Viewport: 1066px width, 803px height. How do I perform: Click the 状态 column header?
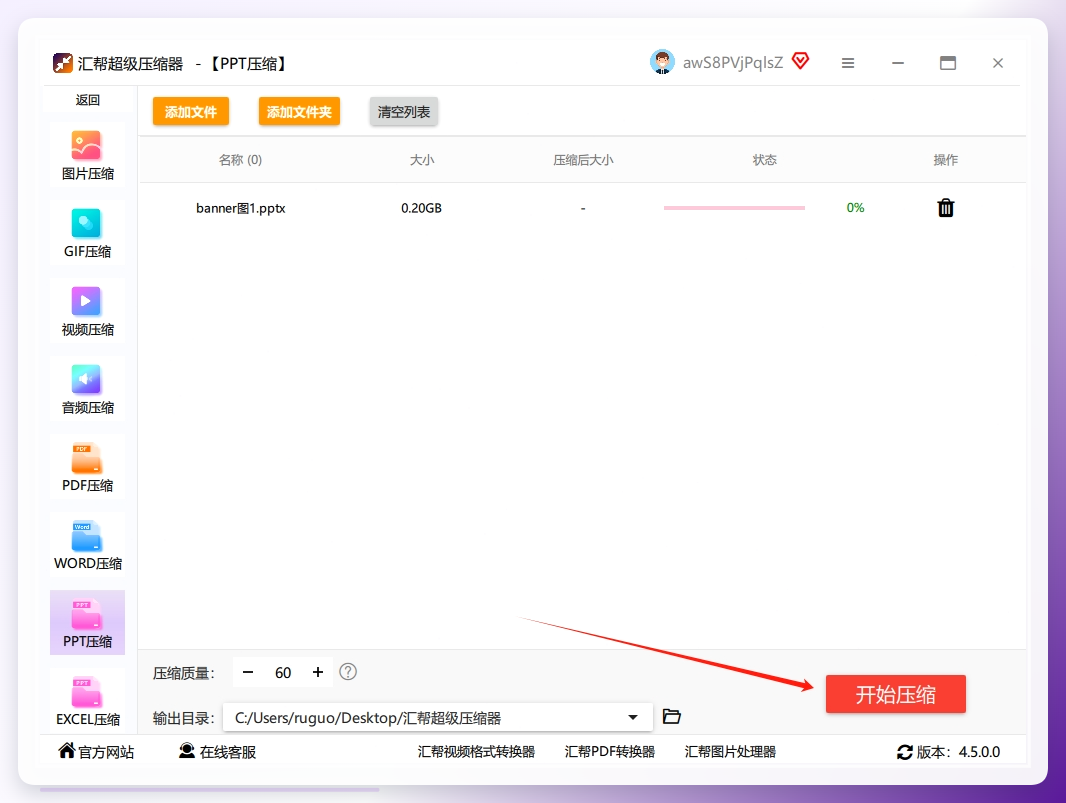point(764,160)
